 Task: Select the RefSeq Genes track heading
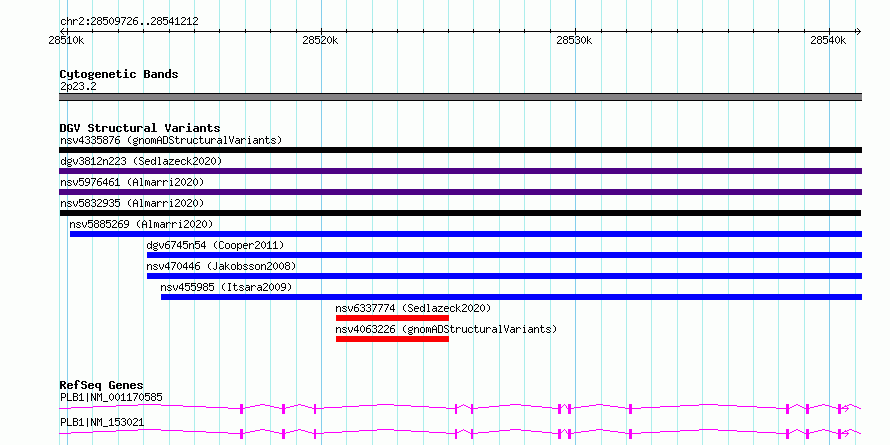tap(102, 385)
